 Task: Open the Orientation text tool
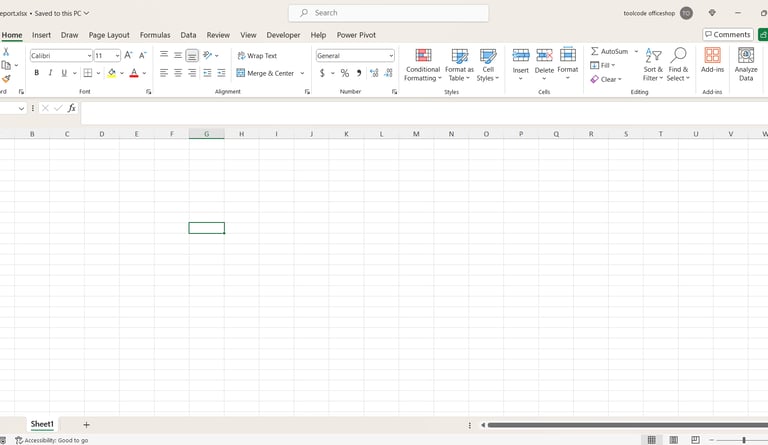(208, 55)
